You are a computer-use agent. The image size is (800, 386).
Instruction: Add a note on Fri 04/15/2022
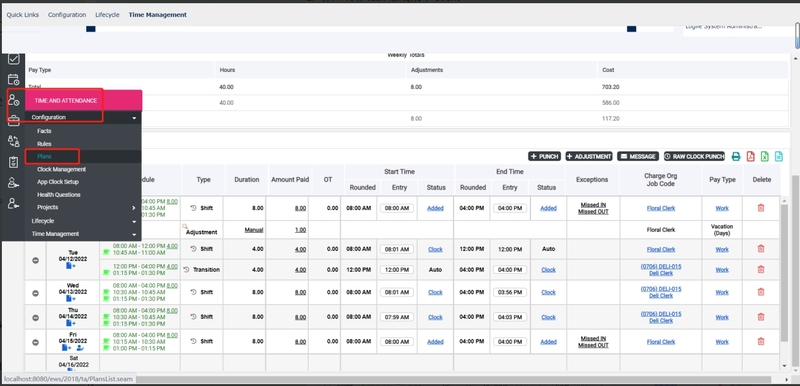[x=66, y=348]
